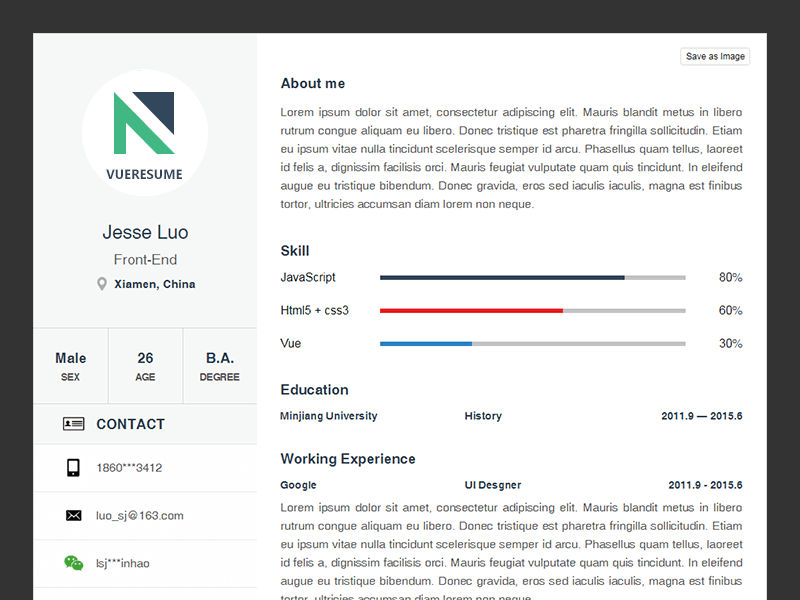This screenshot has width=800, height=600.
Task: Click the Minjiang University entry under Education
Action: pyautogui.click(x=328, y=415)
